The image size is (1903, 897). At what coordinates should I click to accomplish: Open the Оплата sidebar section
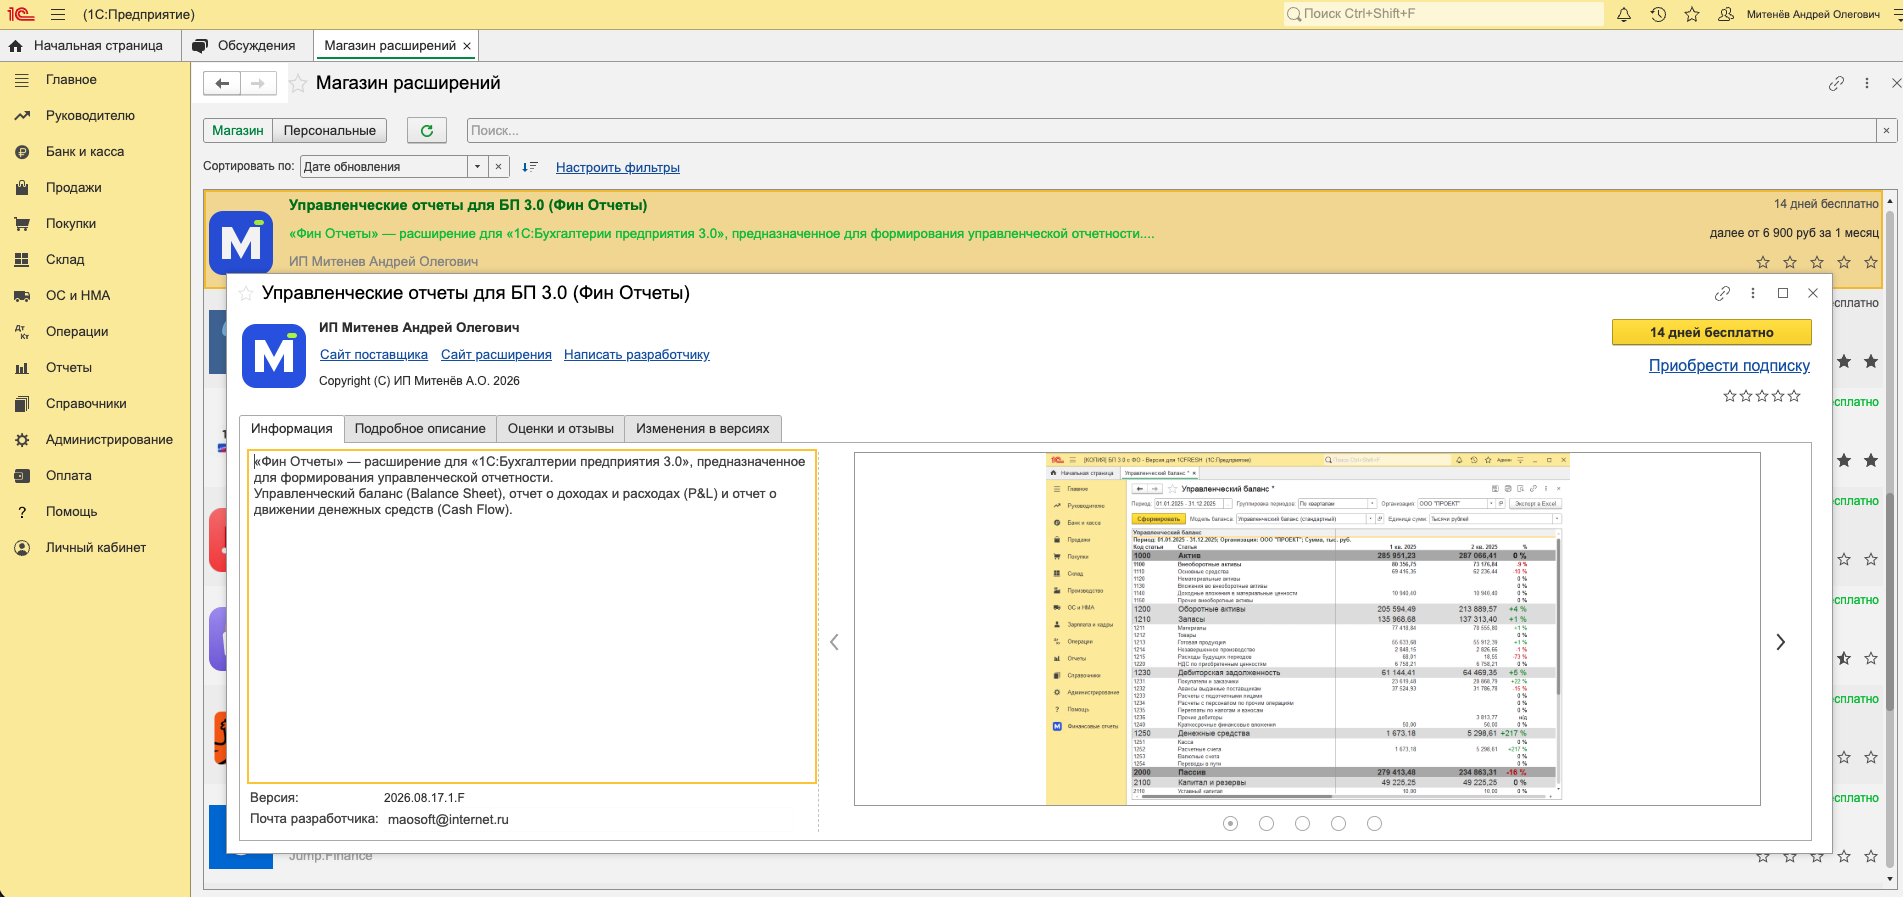pos(69,476)
